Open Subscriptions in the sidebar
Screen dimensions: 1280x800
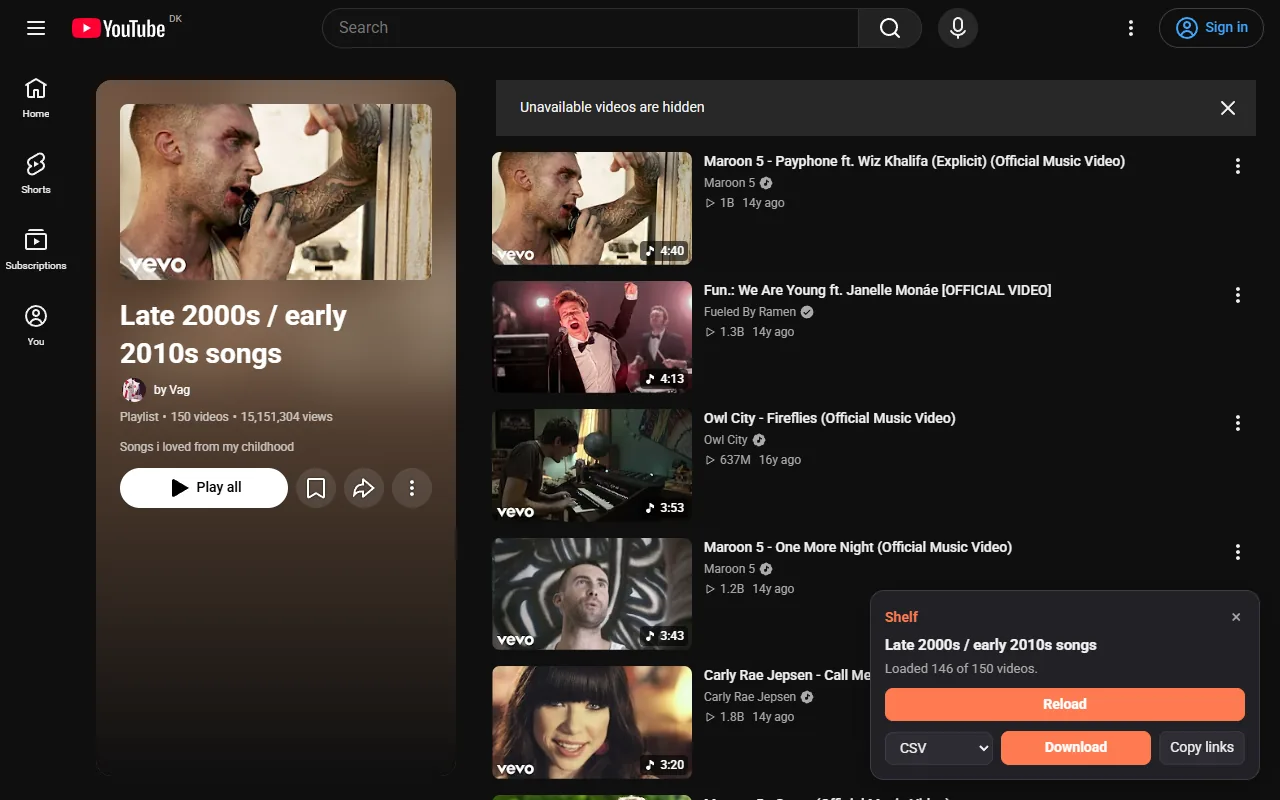click(36, 250)
